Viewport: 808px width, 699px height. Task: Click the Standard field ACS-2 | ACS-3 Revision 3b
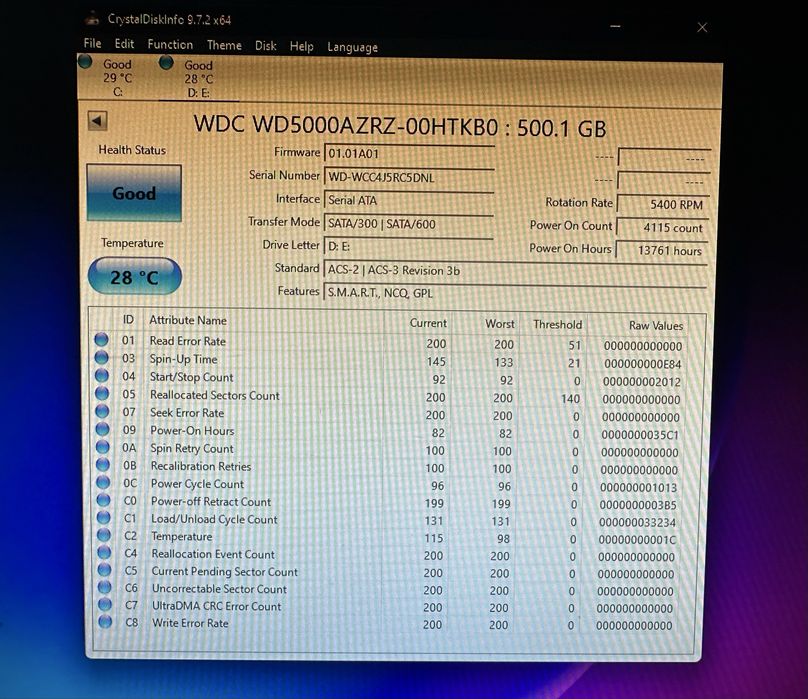515,271
